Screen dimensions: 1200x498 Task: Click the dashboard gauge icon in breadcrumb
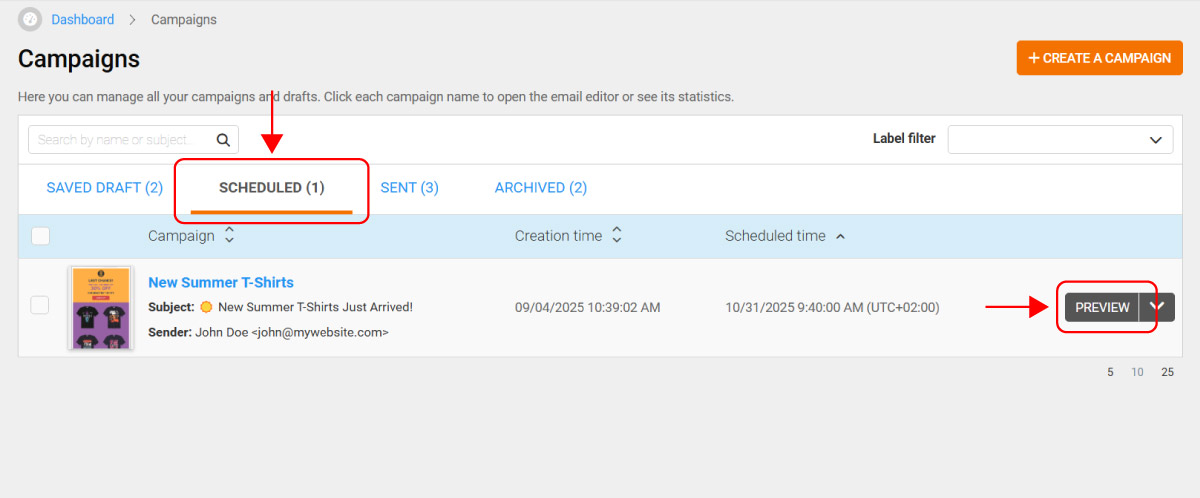point(30,19)
